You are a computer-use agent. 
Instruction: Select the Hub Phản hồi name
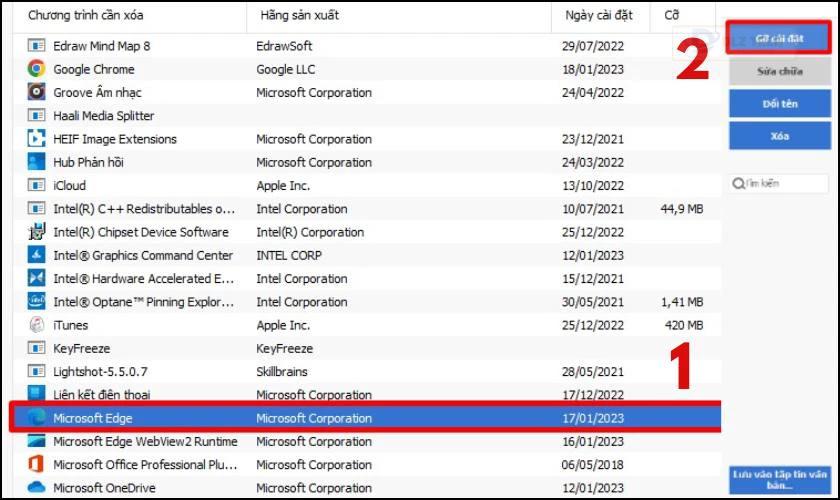click(x=88, y=162)
